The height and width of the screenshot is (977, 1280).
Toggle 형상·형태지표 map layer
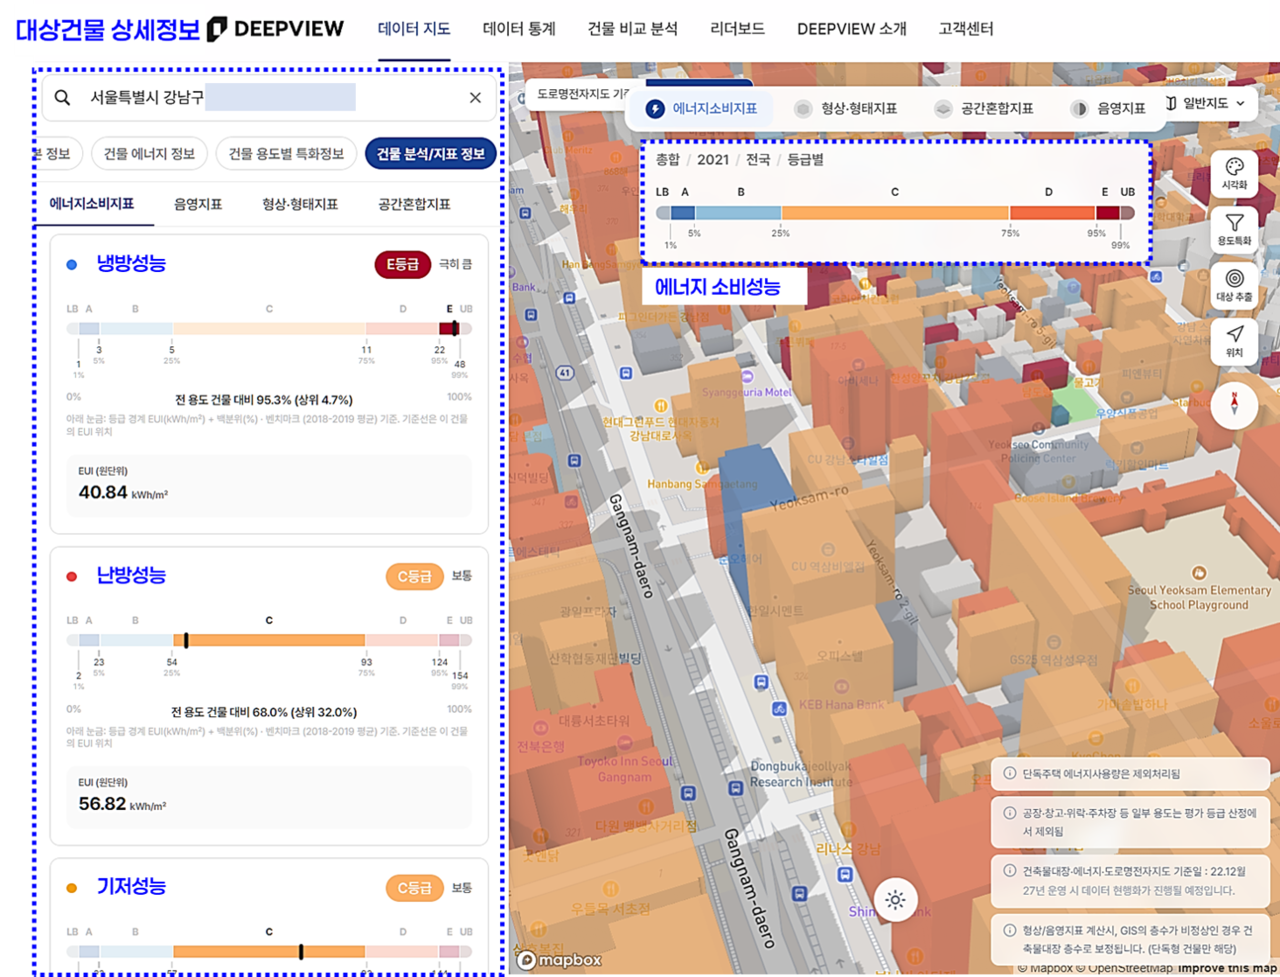point(846,109)
